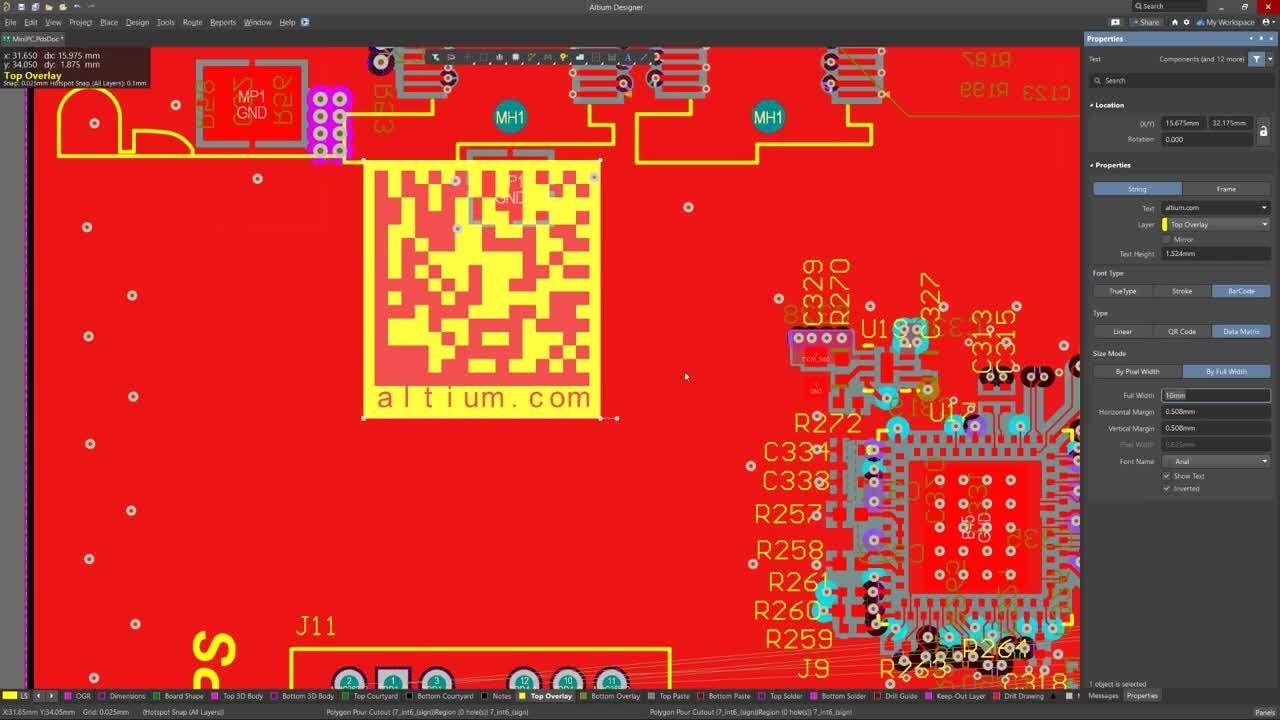
Task: Select TrueType font type
Action: [x=1122, y=291]
